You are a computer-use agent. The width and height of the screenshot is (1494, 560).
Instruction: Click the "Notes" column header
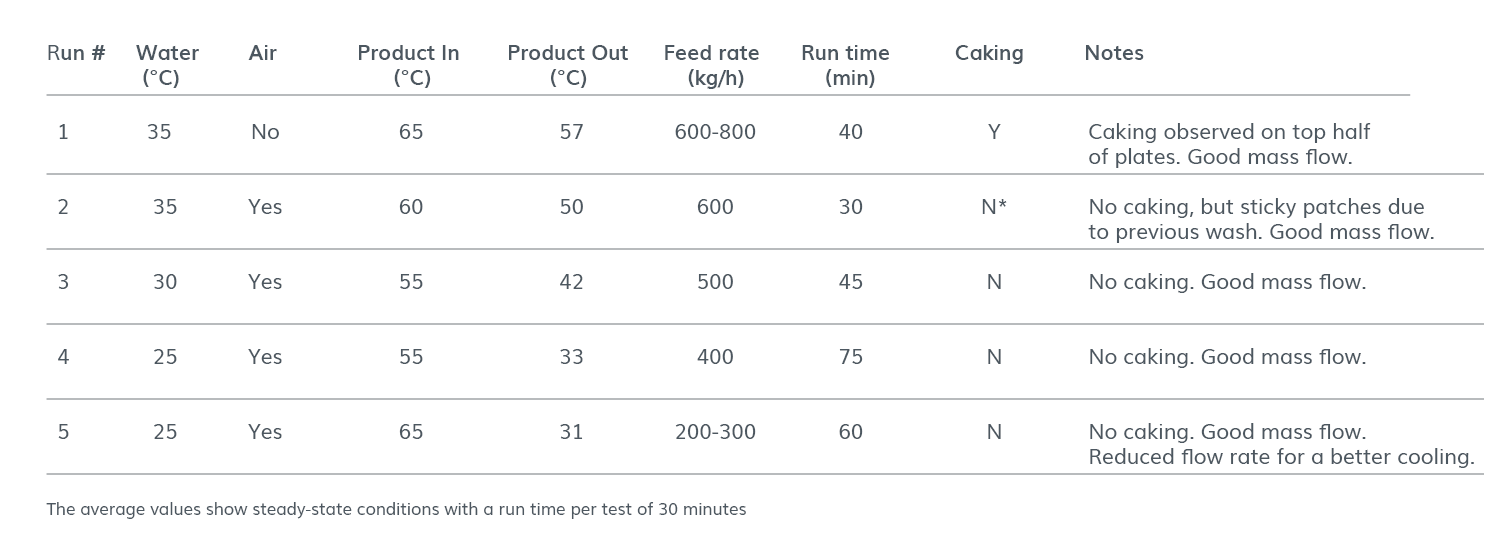coord(1113,53)
